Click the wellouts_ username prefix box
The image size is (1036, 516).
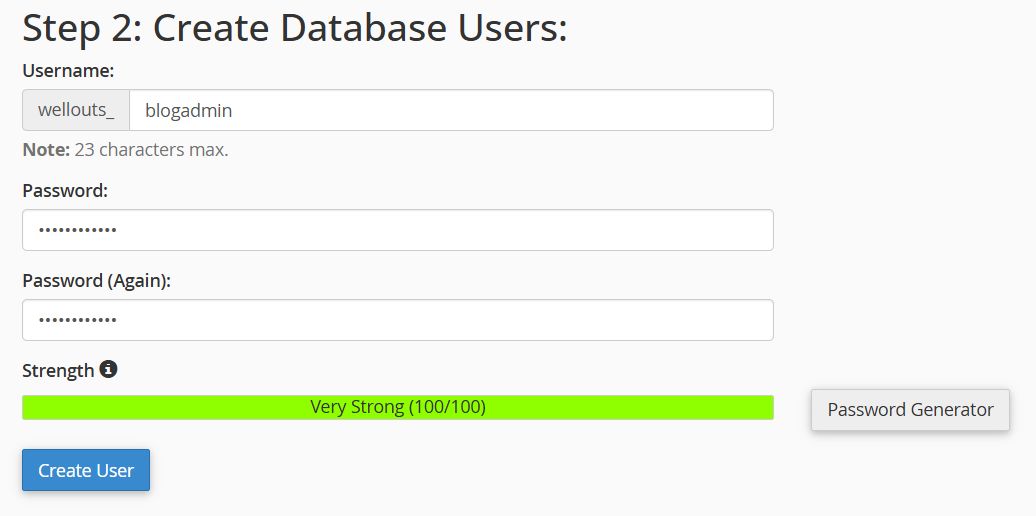click(x=76, y=110)
